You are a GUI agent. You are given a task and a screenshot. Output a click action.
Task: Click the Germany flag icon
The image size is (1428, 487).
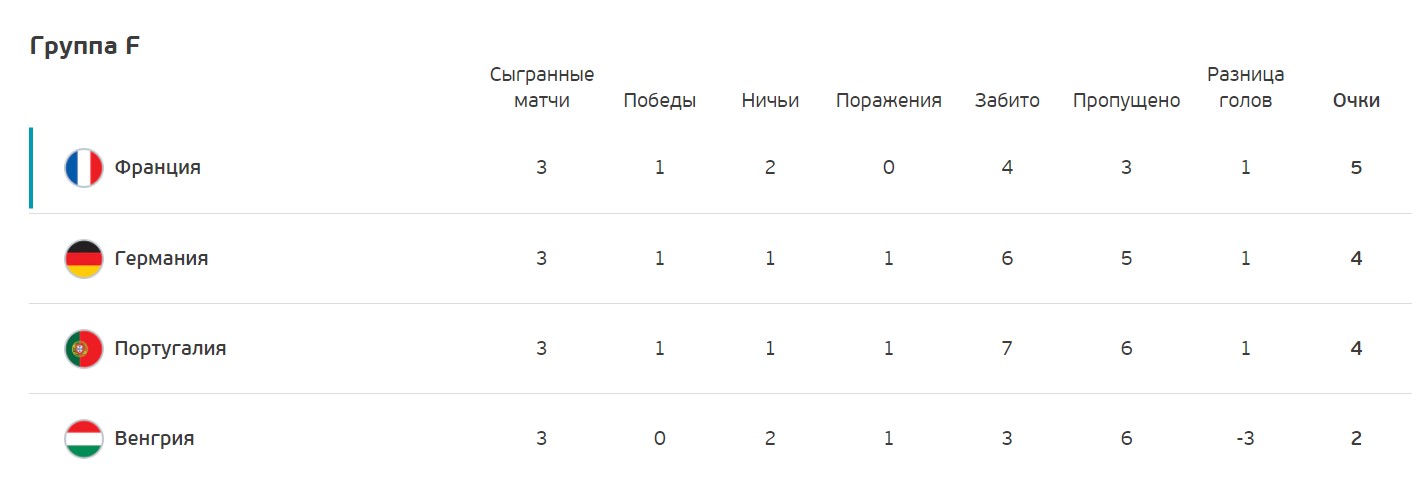84,259
